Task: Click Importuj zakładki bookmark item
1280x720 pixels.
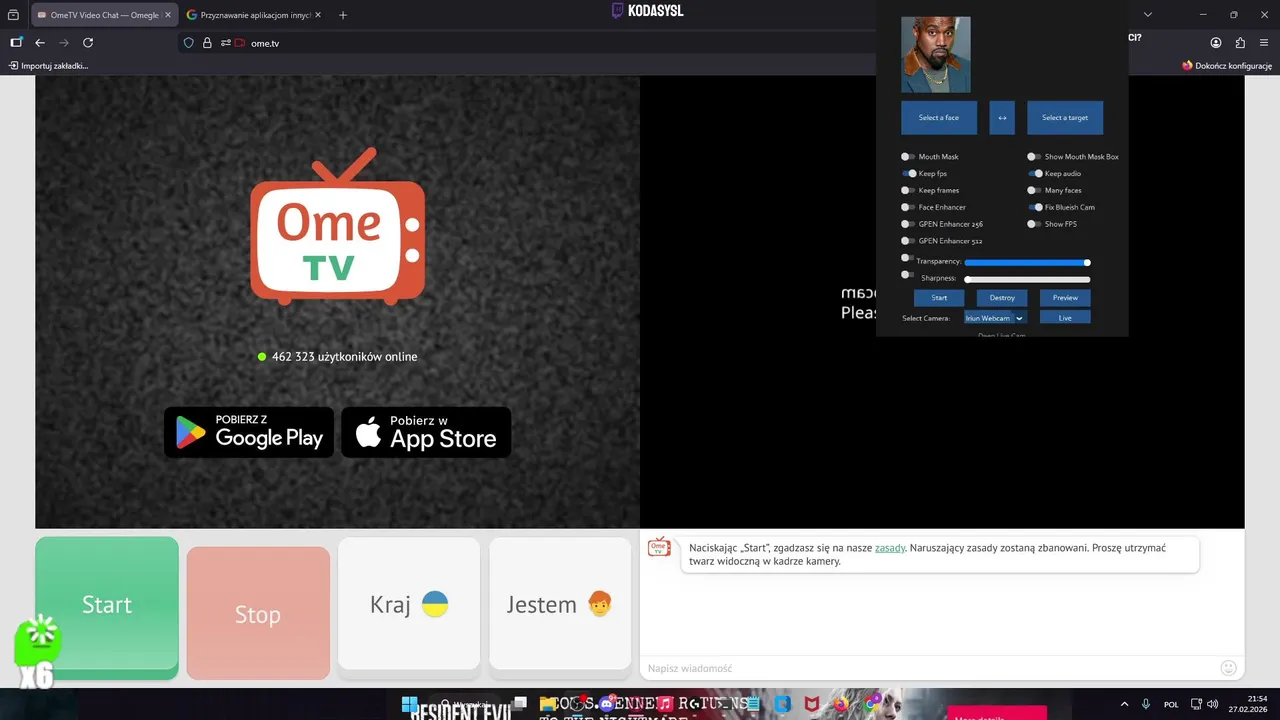Action: pos(49,66)
